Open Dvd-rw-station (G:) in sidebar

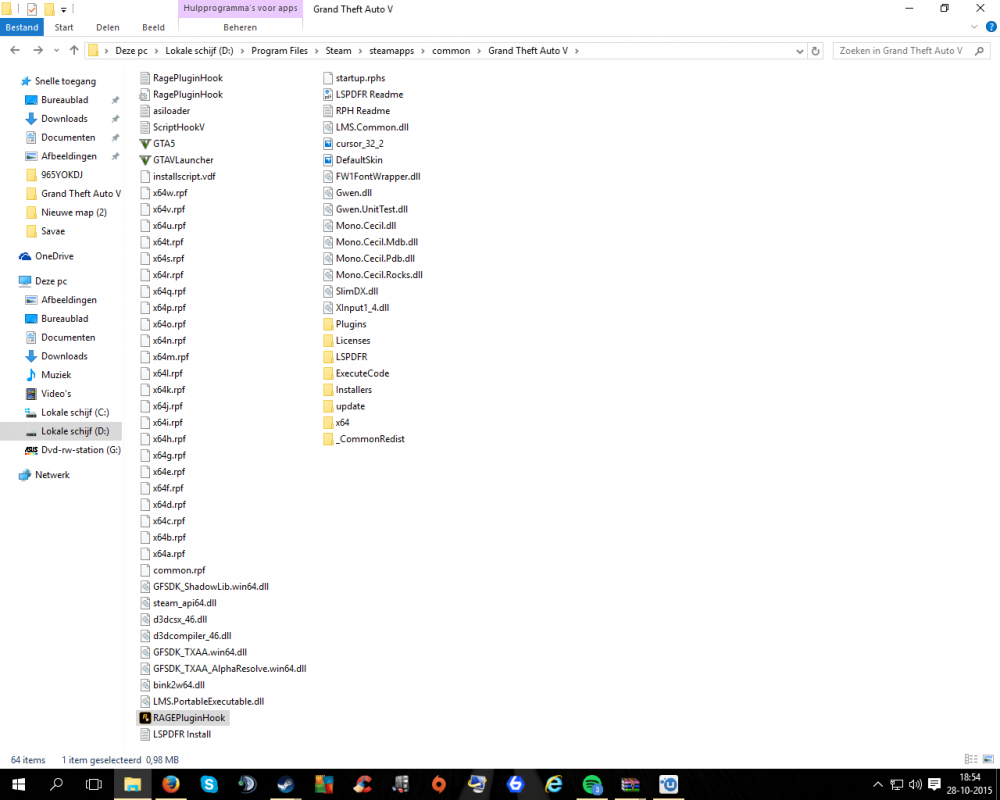click(x=73, y=450)
